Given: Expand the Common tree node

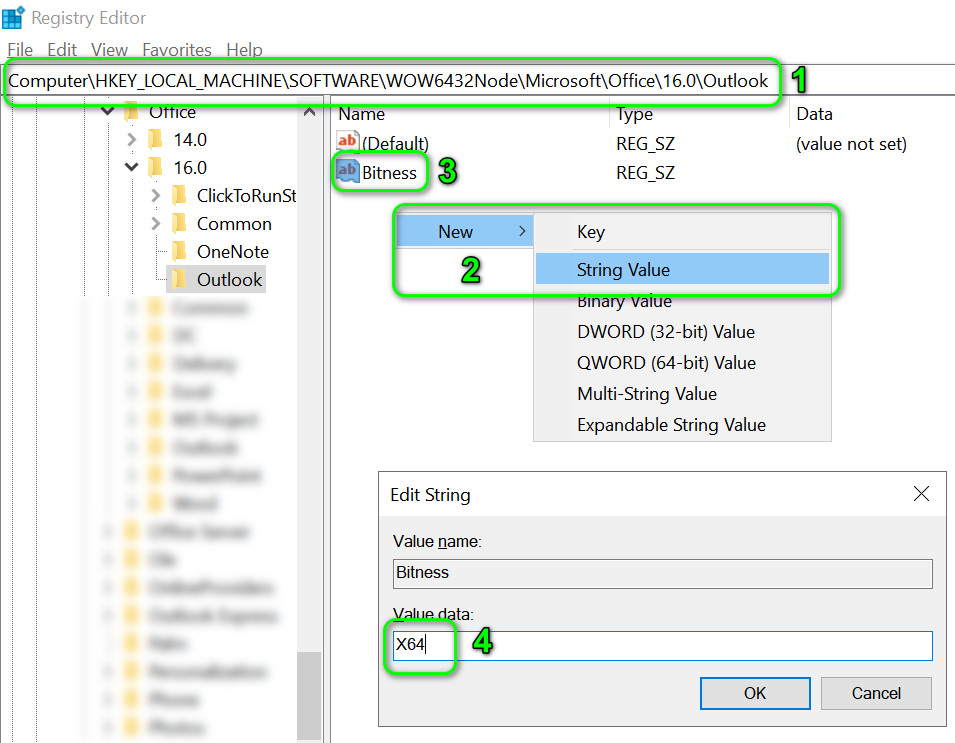Looking at the screenshot, I should point(155,224).
